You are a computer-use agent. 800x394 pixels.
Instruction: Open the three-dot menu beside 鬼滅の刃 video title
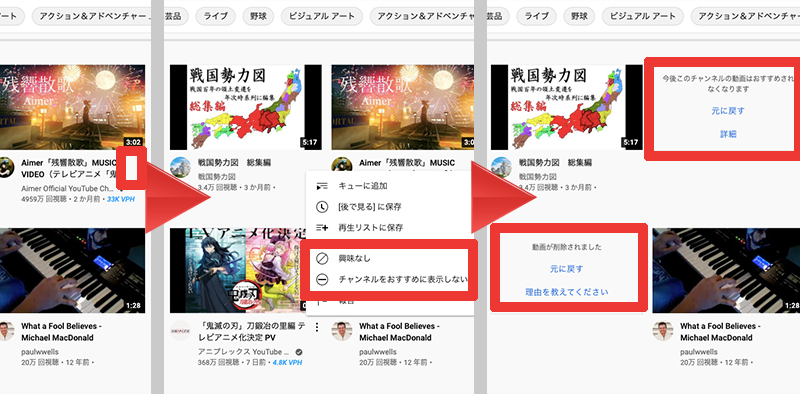coord(316,327)
